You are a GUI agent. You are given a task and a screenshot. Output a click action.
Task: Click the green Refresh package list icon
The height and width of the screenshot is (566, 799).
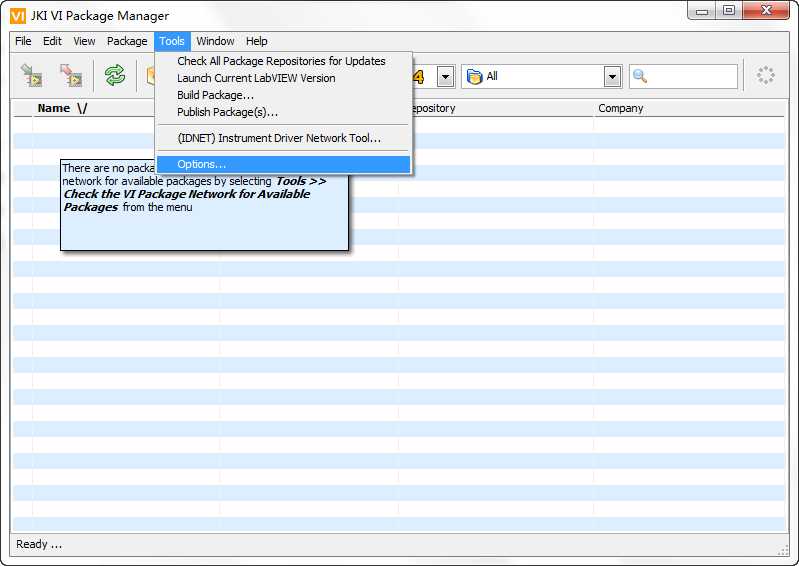click(x=115, y=75)
